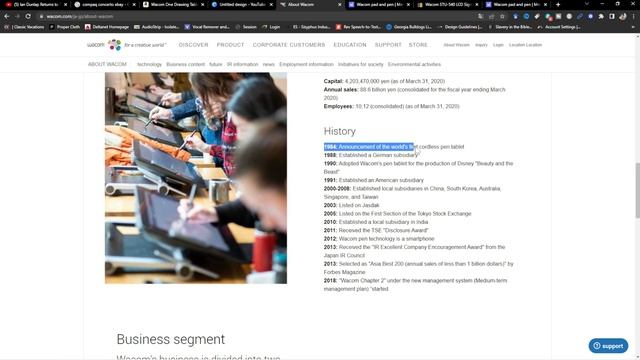Screen dimensions: 640x360
Task: Click the 2003 Listed on Jasdak line
Action: pos(351,205)
